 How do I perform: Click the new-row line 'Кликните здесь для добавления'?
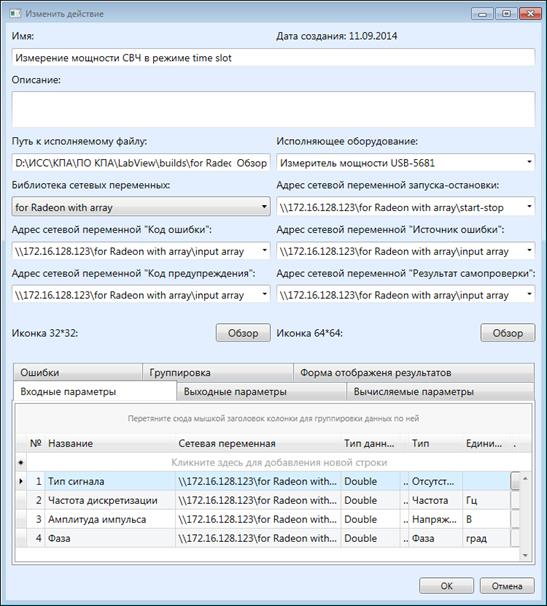tap(279, 462)
